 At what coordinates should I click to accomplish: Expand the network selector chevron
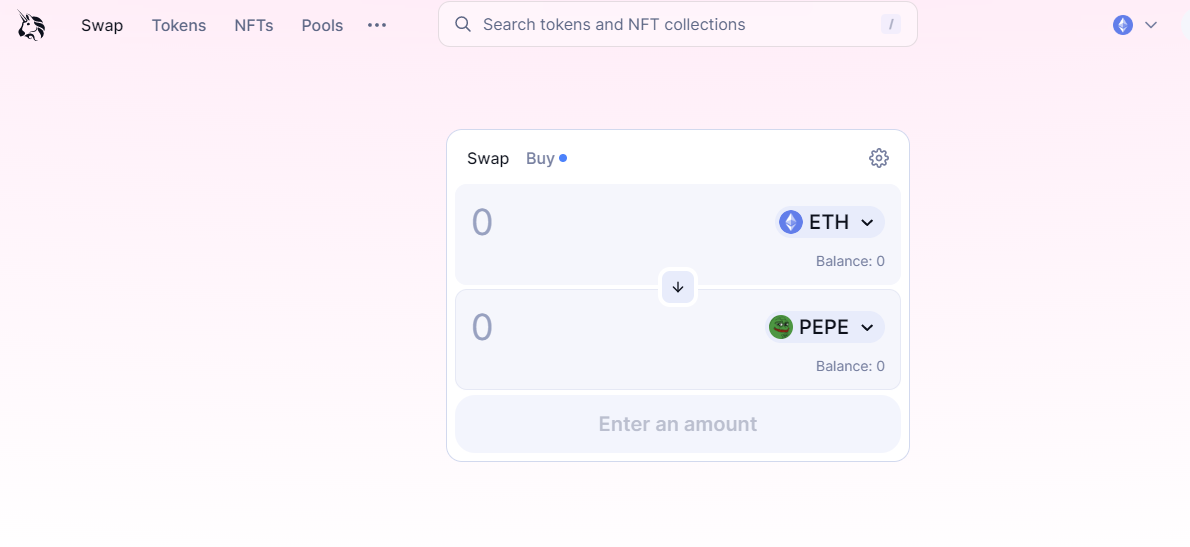(x=1151, y=25)
